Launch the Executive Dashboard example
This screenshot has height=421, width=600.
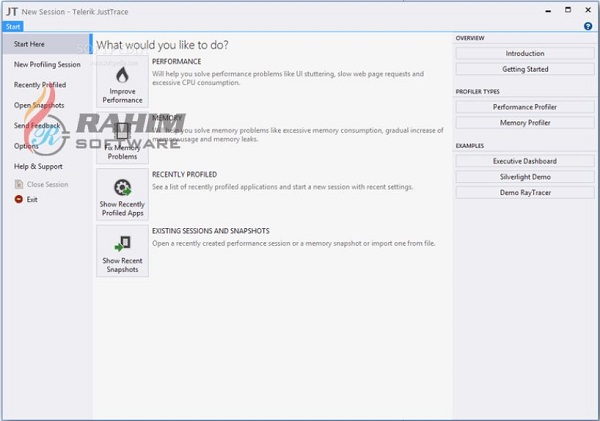pos(525,161)
